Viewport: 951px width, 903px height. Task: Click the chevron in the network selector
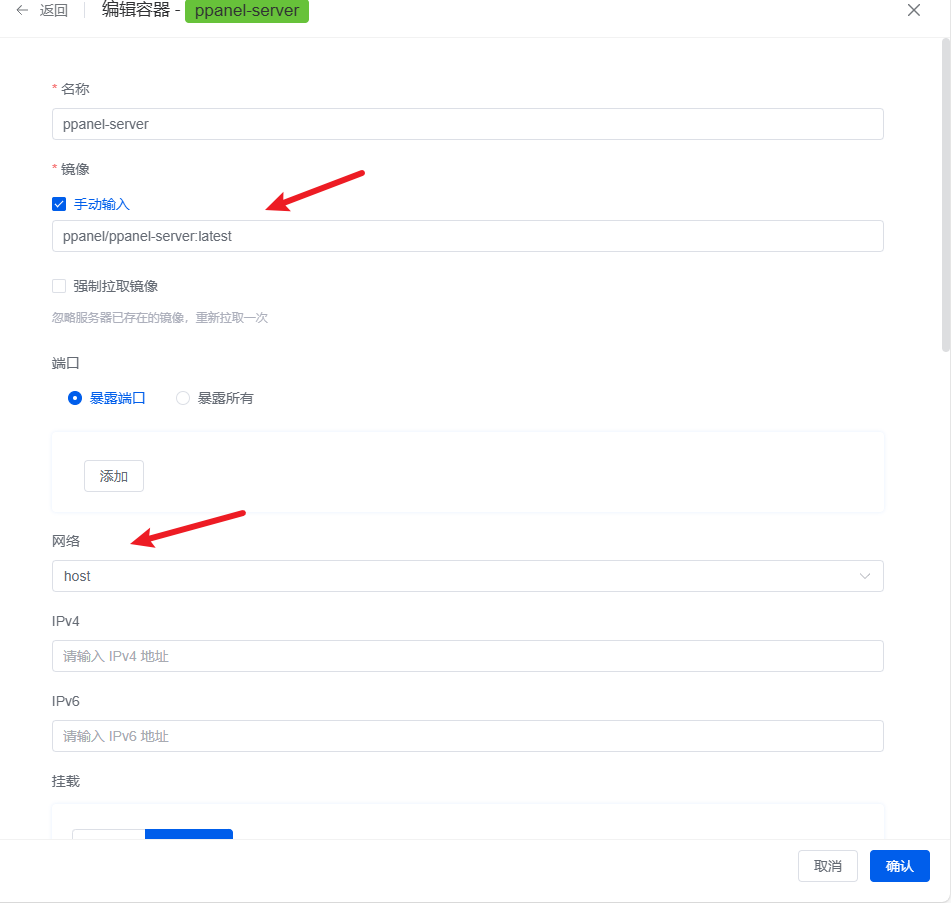(x=865, y=576)
